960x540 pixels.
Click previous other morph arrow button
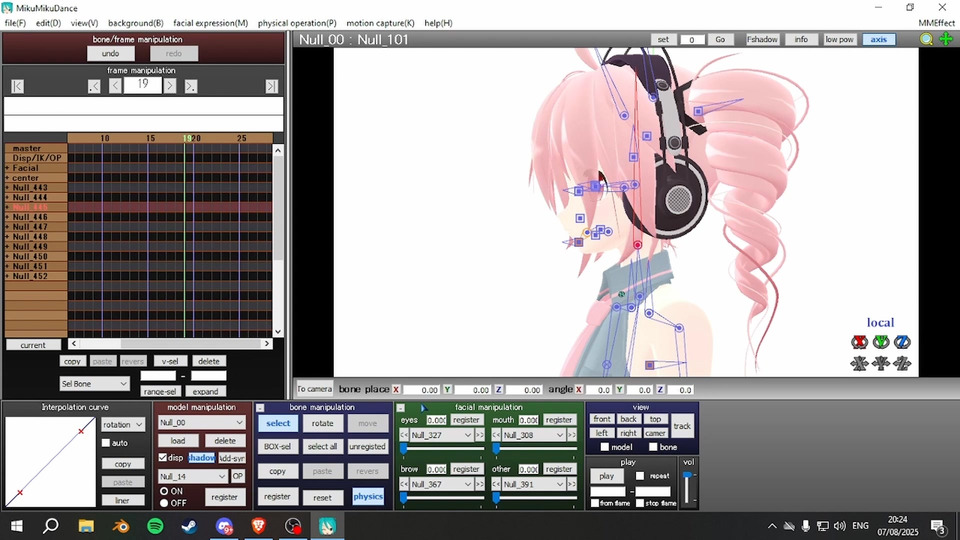(x=497, y=484)
